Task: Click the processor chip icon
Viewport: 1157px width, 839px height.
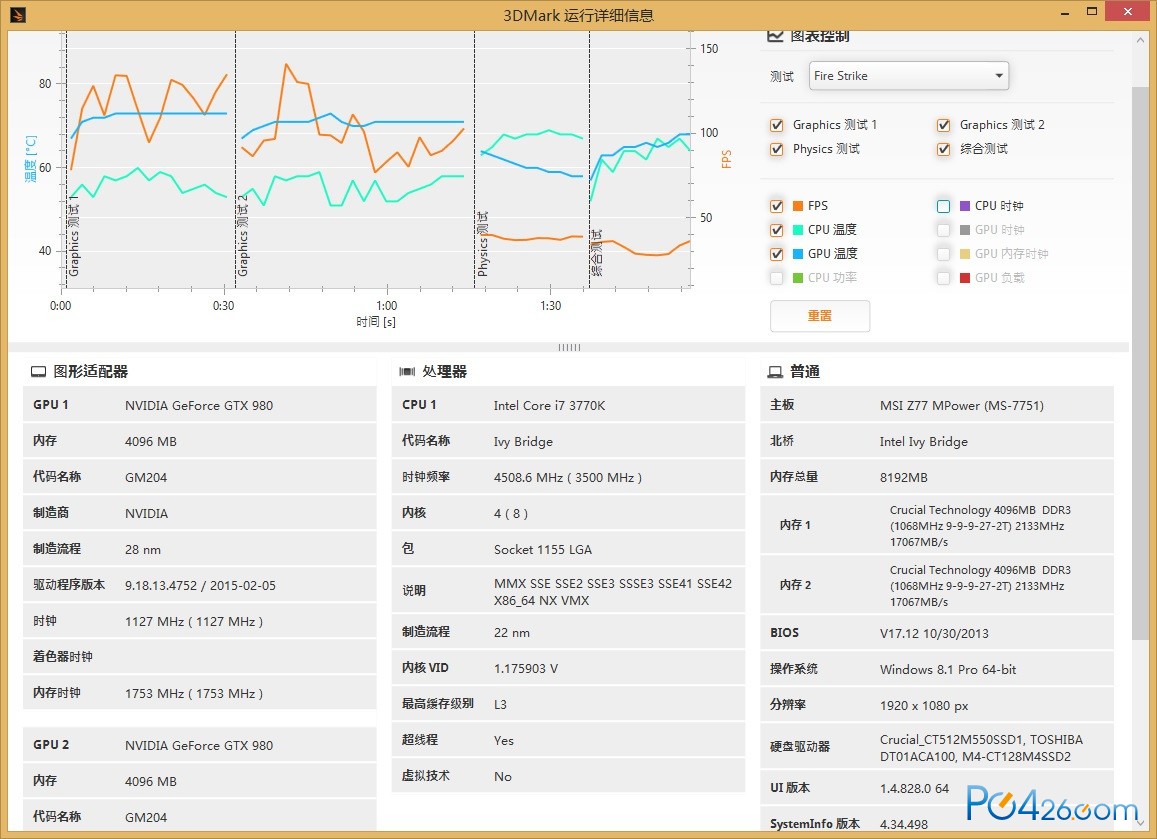Action: pyautogui.click(x=407, y=371)
